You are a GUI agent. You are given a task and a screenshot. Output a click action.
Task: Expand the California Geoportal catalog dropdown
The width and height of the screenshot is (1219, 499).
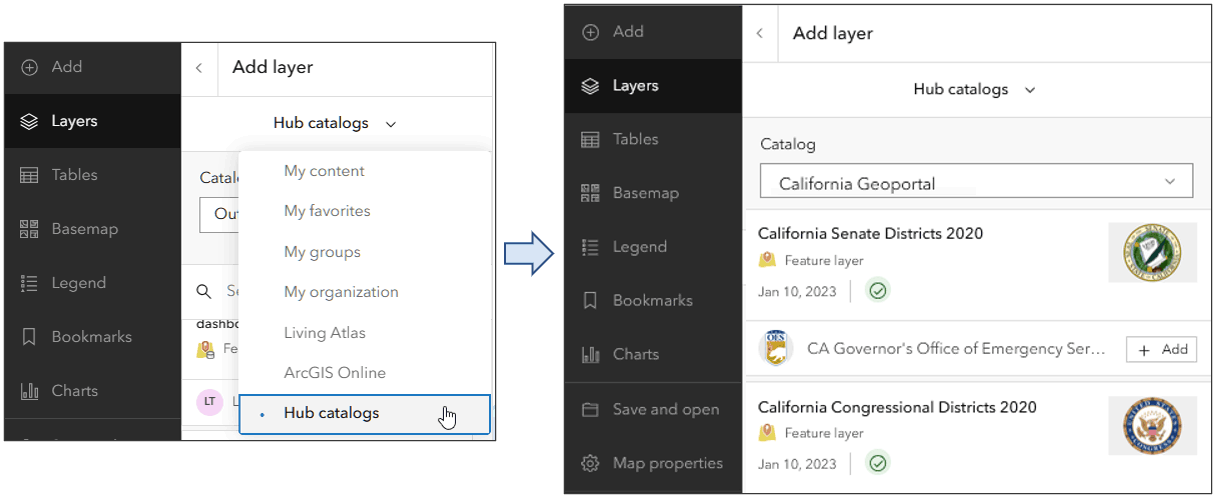point(1170,182)
